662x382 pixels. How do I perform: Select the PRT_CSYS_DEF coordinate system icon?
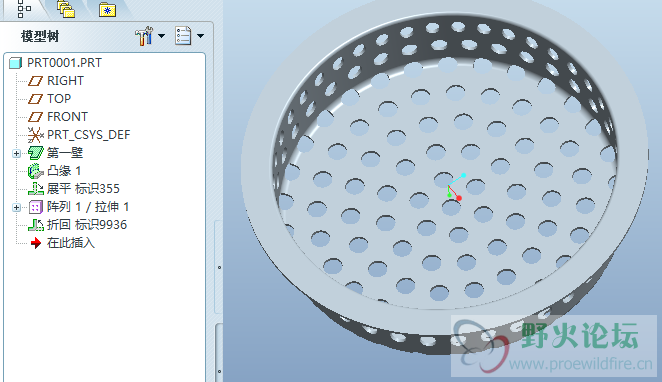35,135
